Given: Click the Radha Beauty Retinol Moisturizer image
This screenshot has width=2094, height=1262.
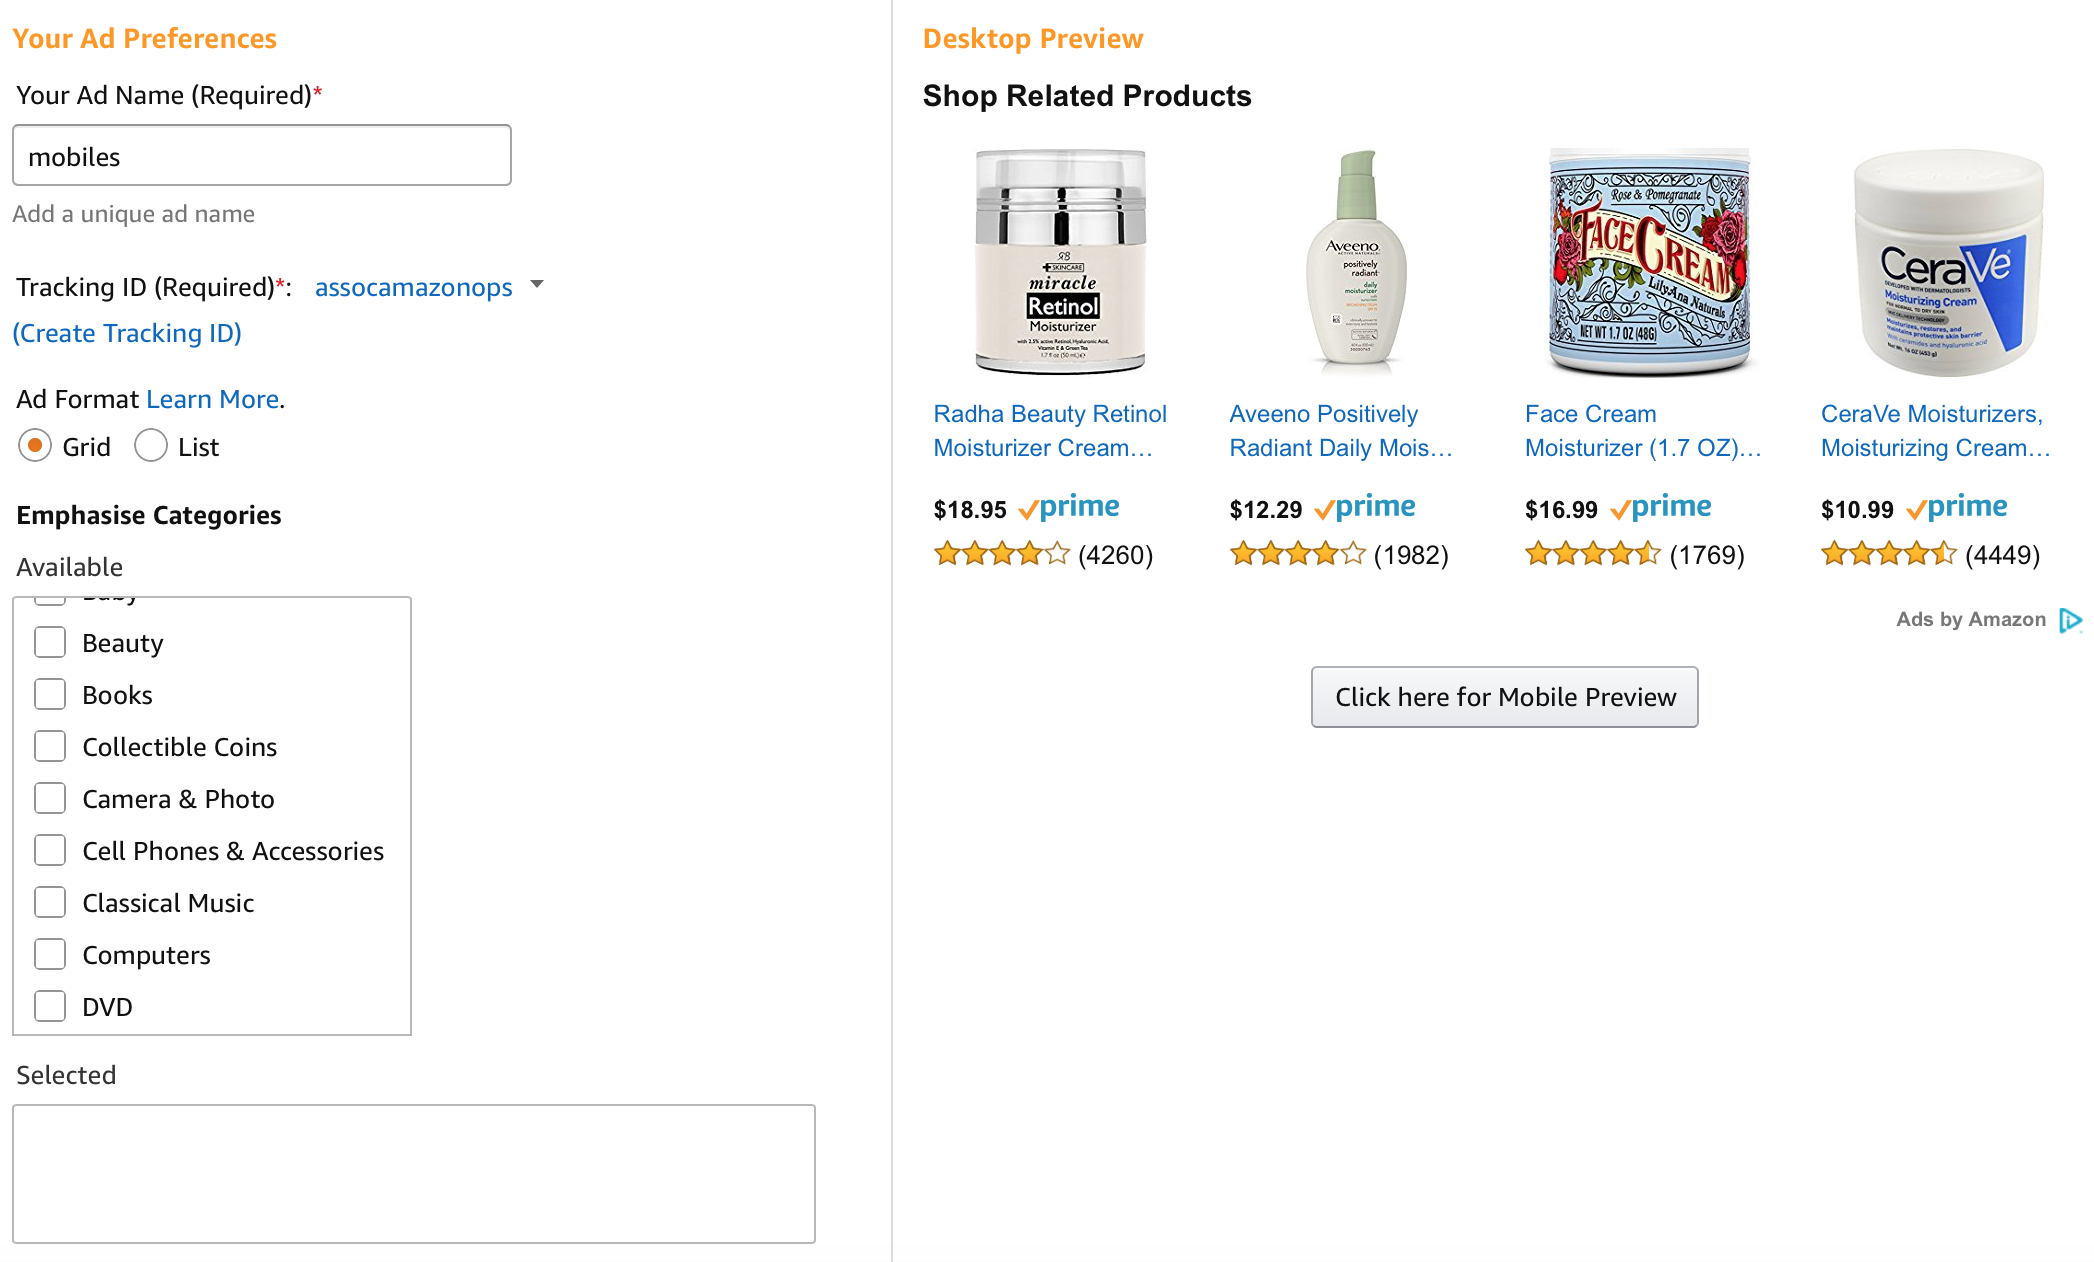Looking at the screenshot, I should (1060, 261).
